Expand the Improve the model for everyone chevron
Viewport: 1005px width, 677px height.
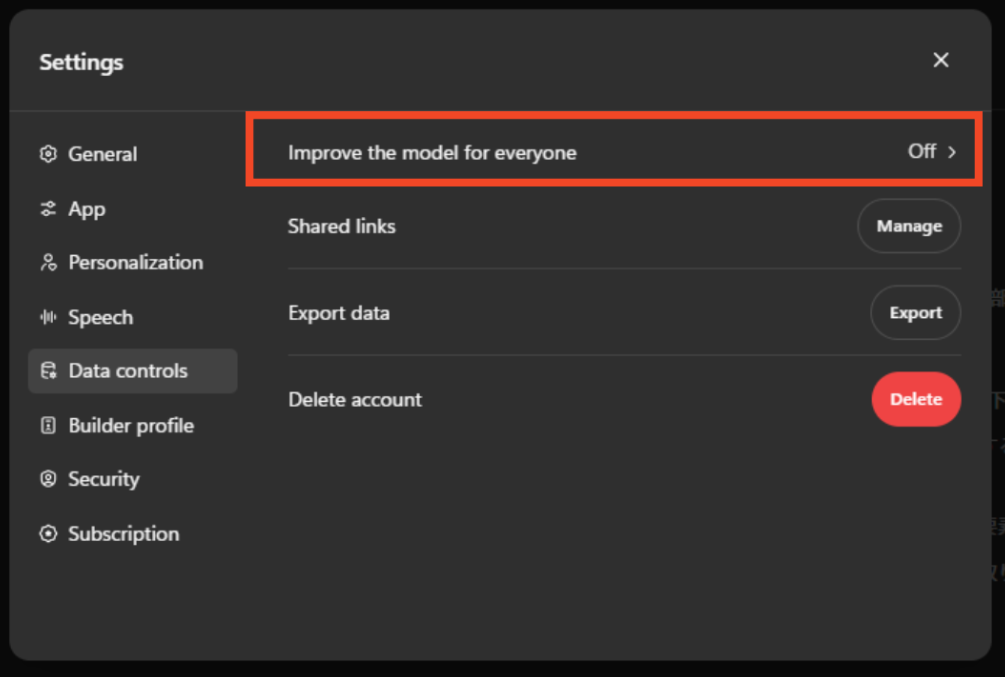[950, 152]
